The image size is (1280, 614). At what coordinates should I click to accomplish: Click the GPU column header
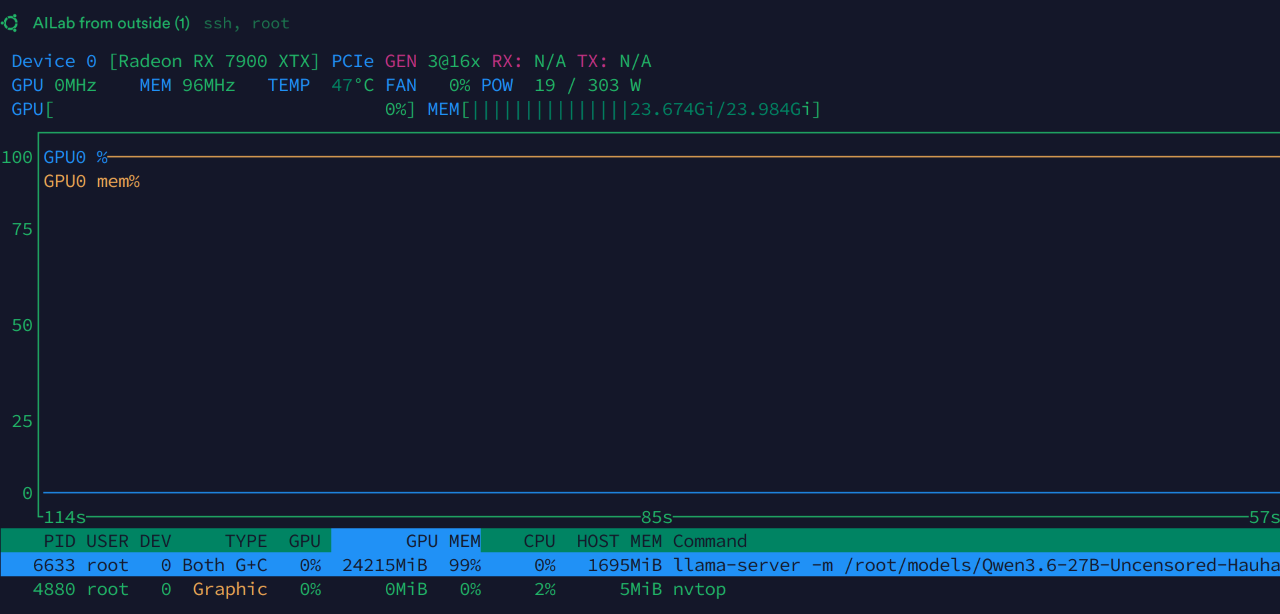305,541
